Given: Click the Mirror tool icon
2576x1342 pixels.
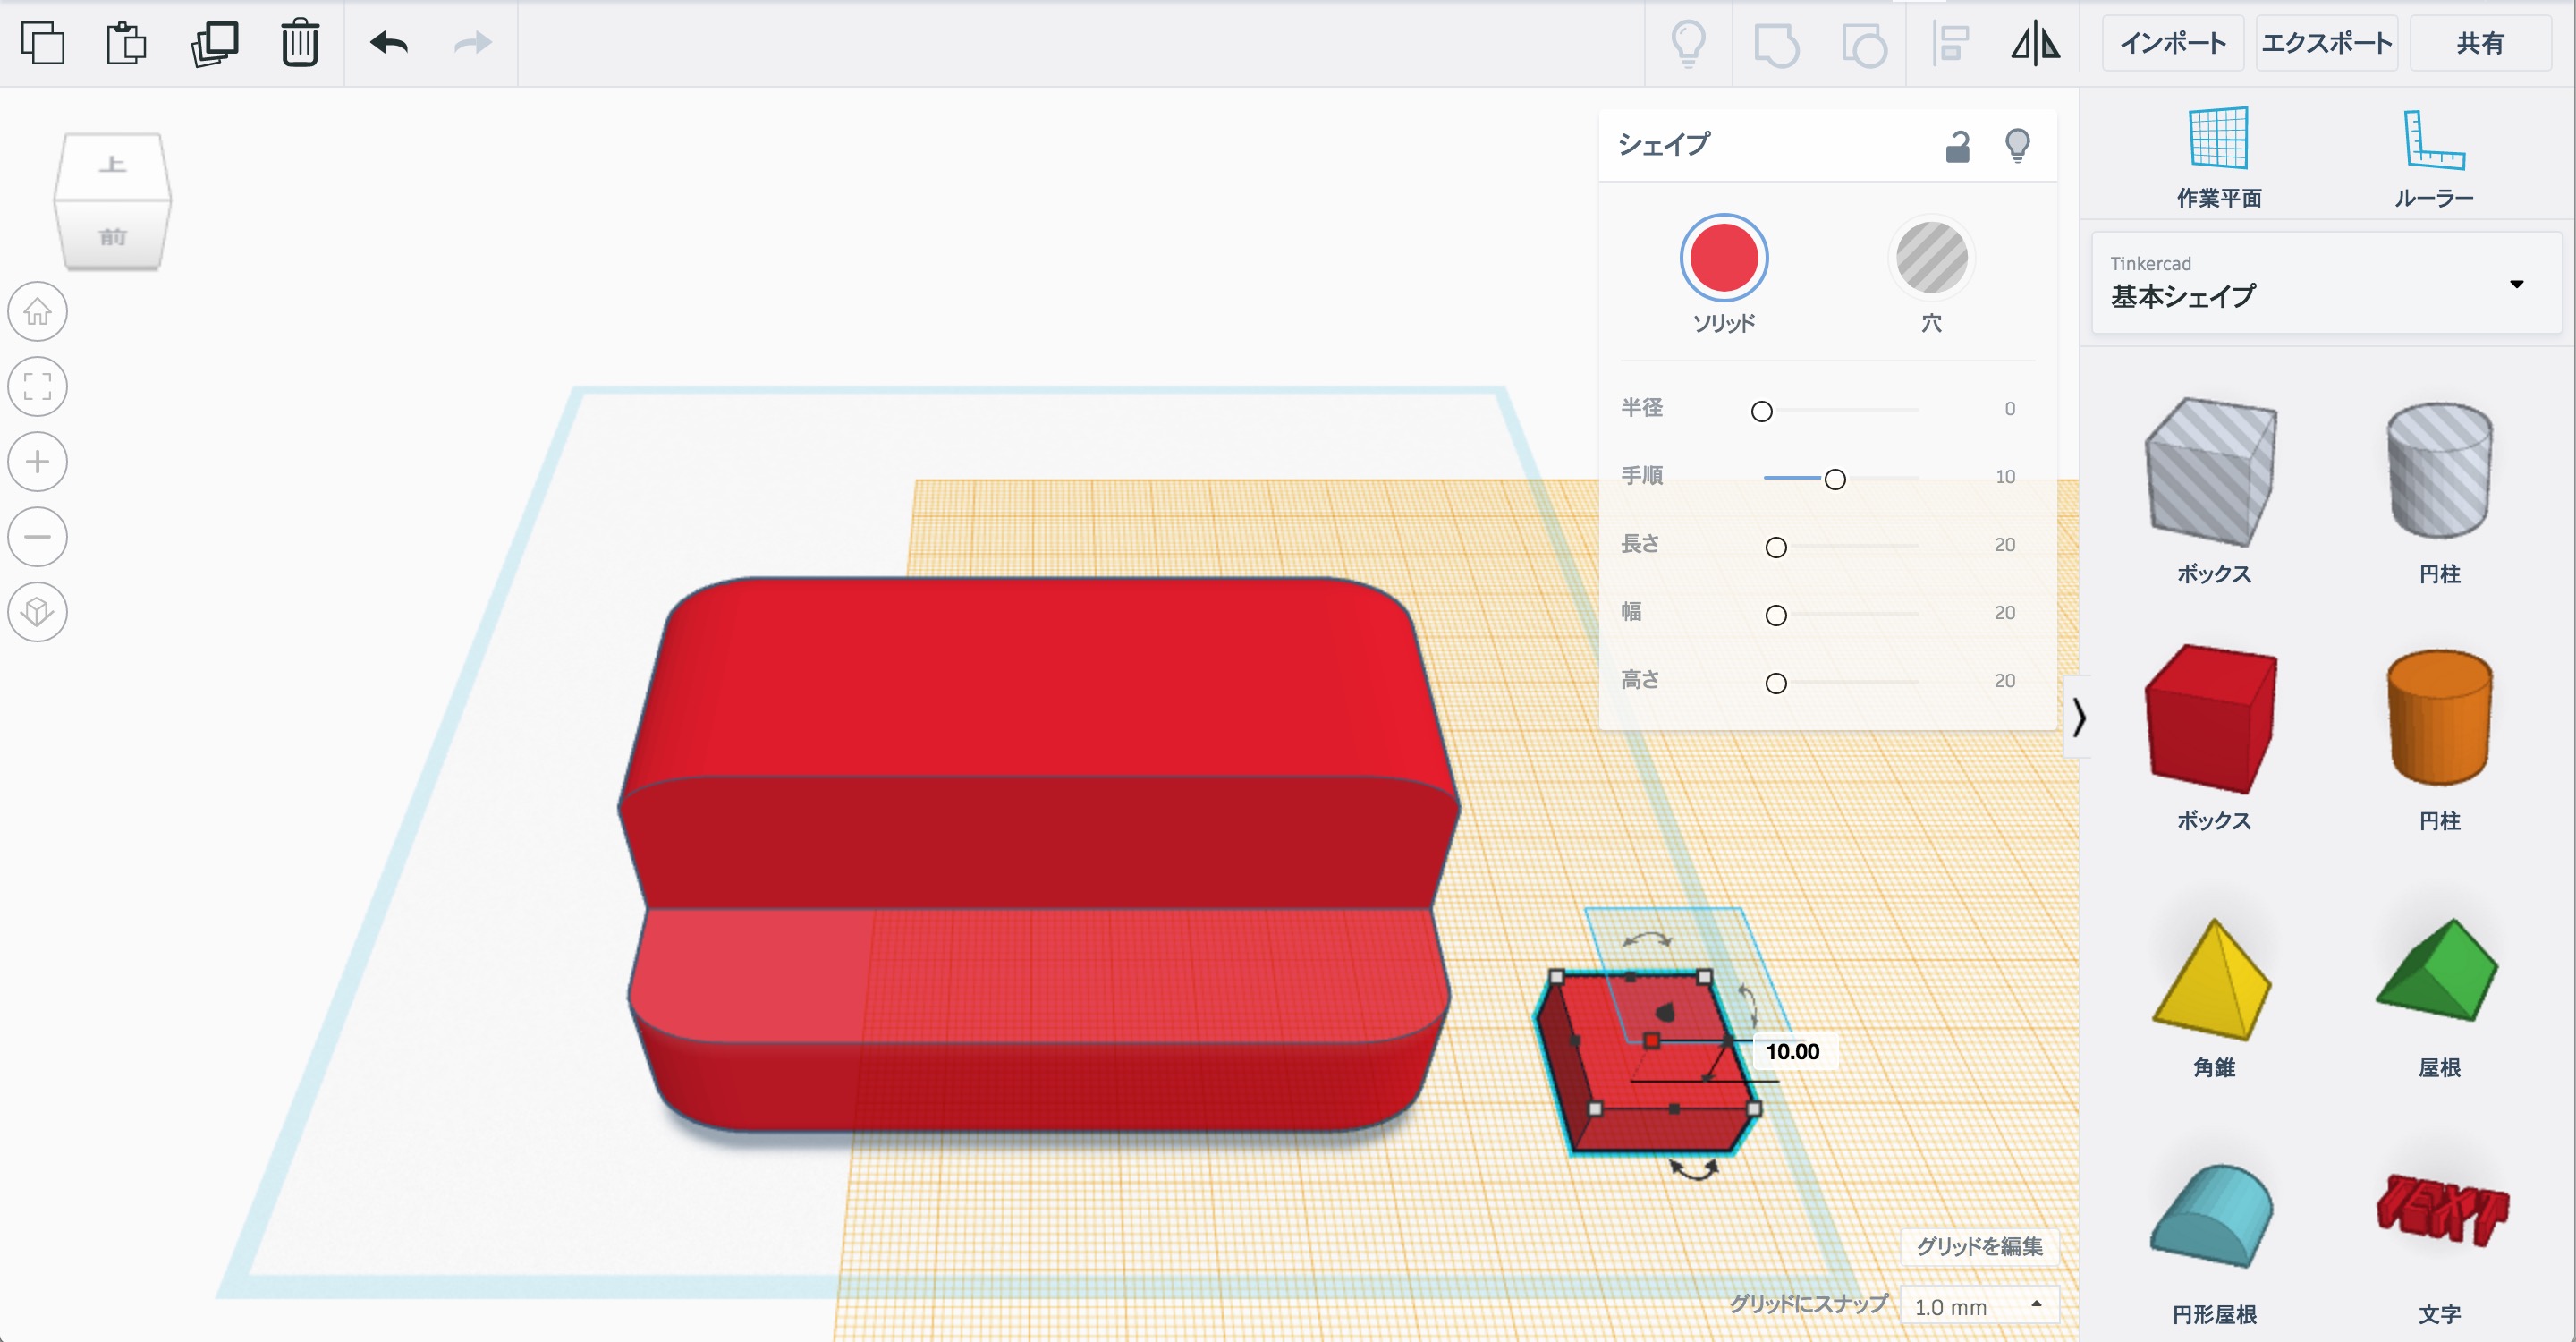Looking at the screenshot, I should [2035, 44].
